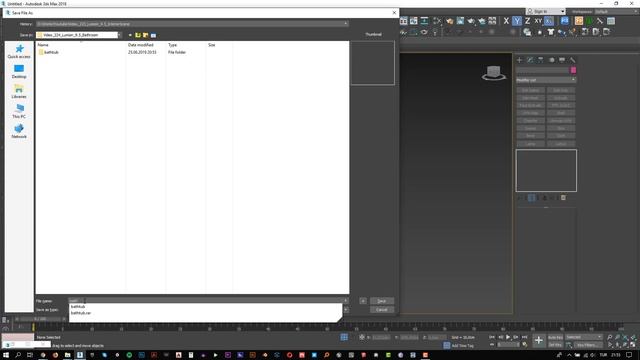Click the plus increment save button
This screenshot has width=640, height=360.
(363, 301)
